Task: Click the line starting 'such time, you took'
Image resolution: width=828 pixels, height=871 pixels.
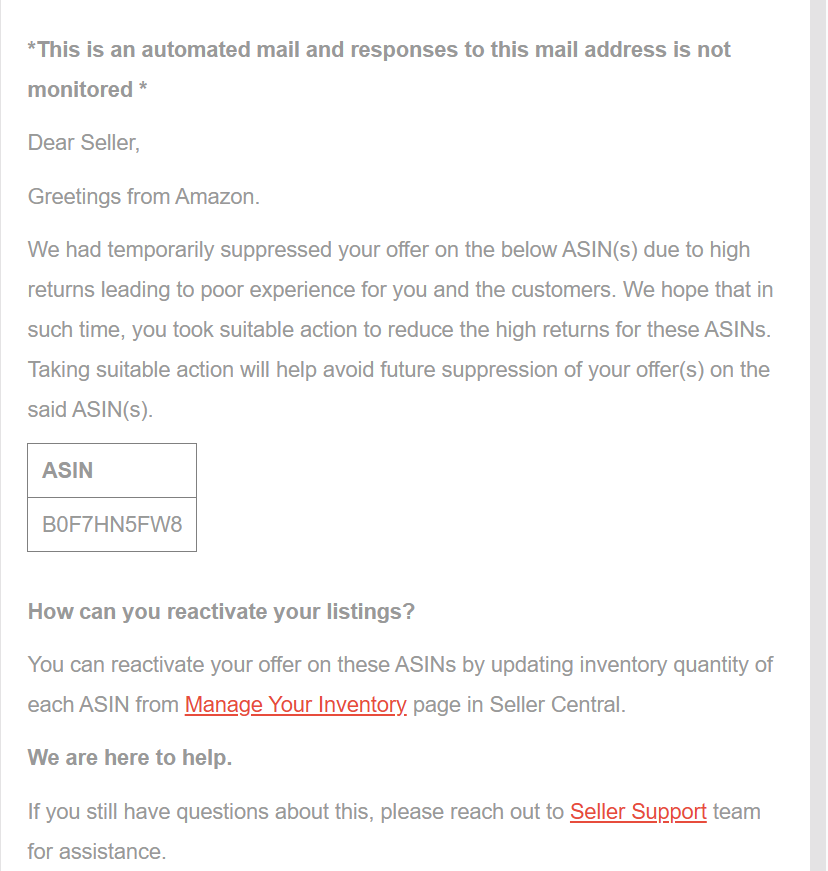Action: (x=399, y=330)
